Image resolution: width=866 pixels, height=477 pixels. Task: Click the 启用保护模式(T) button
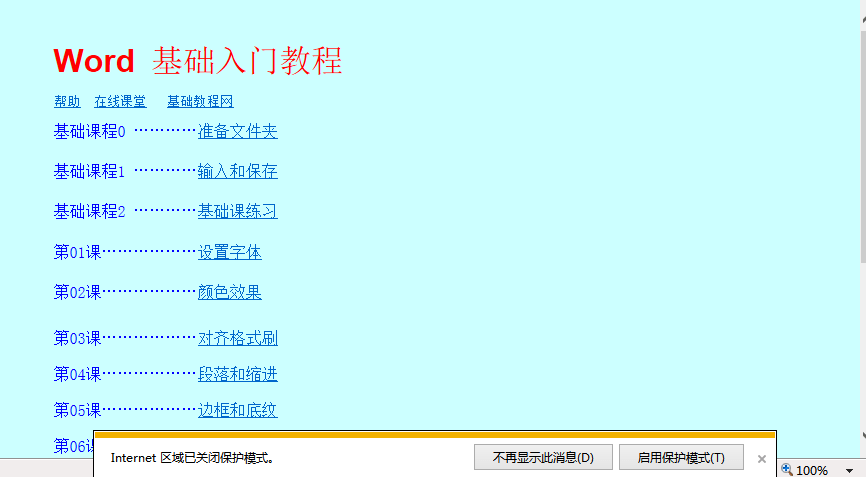click(x=681, y=458)
